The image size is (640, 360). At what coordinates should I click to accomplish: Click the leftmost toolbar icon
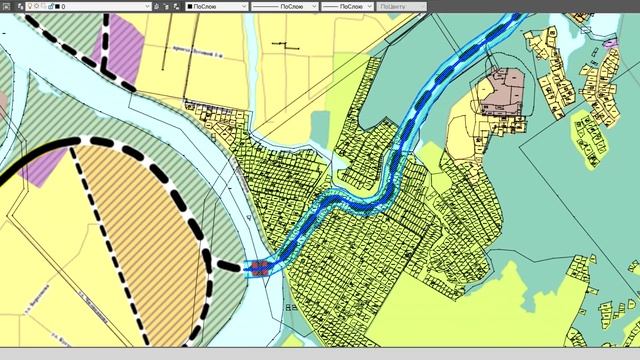(7, 7)
